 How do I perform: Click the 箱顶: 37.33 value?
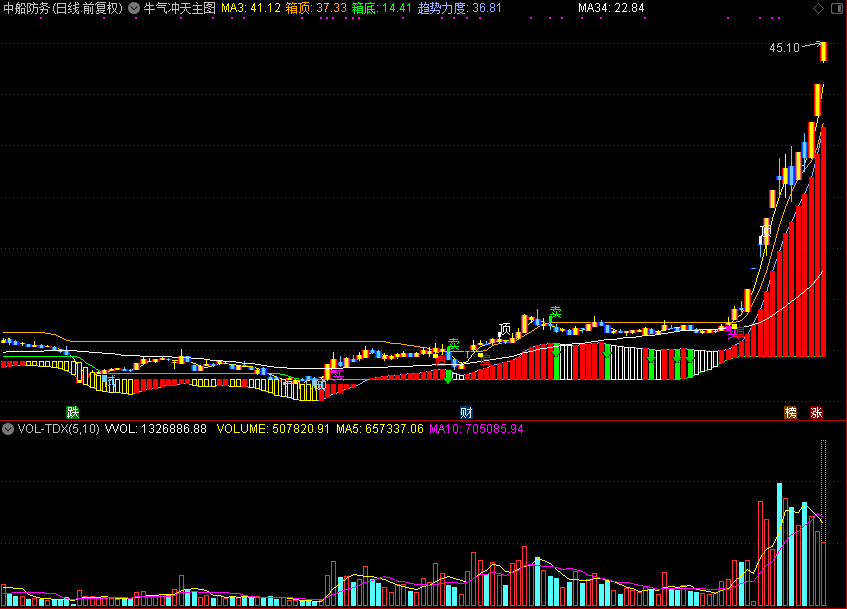(x=316, y=8)
